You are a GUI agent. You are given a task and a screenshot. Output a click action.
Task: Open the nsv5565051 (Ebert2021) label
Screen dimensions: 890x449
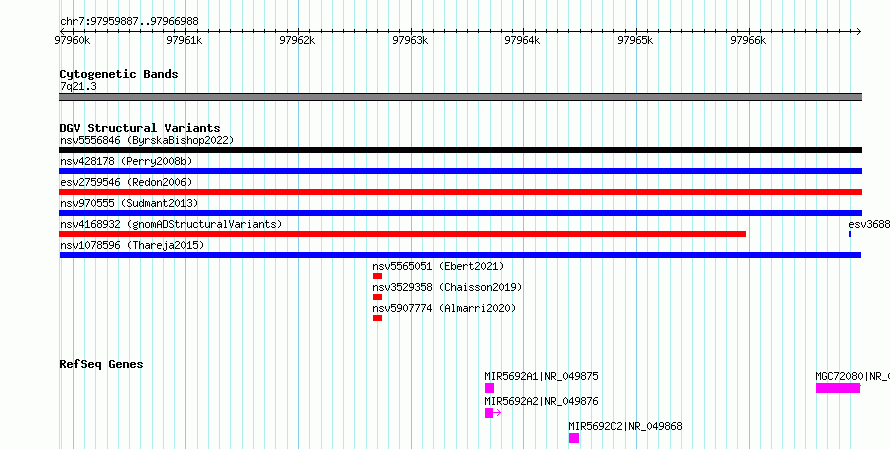pos(438,266)
